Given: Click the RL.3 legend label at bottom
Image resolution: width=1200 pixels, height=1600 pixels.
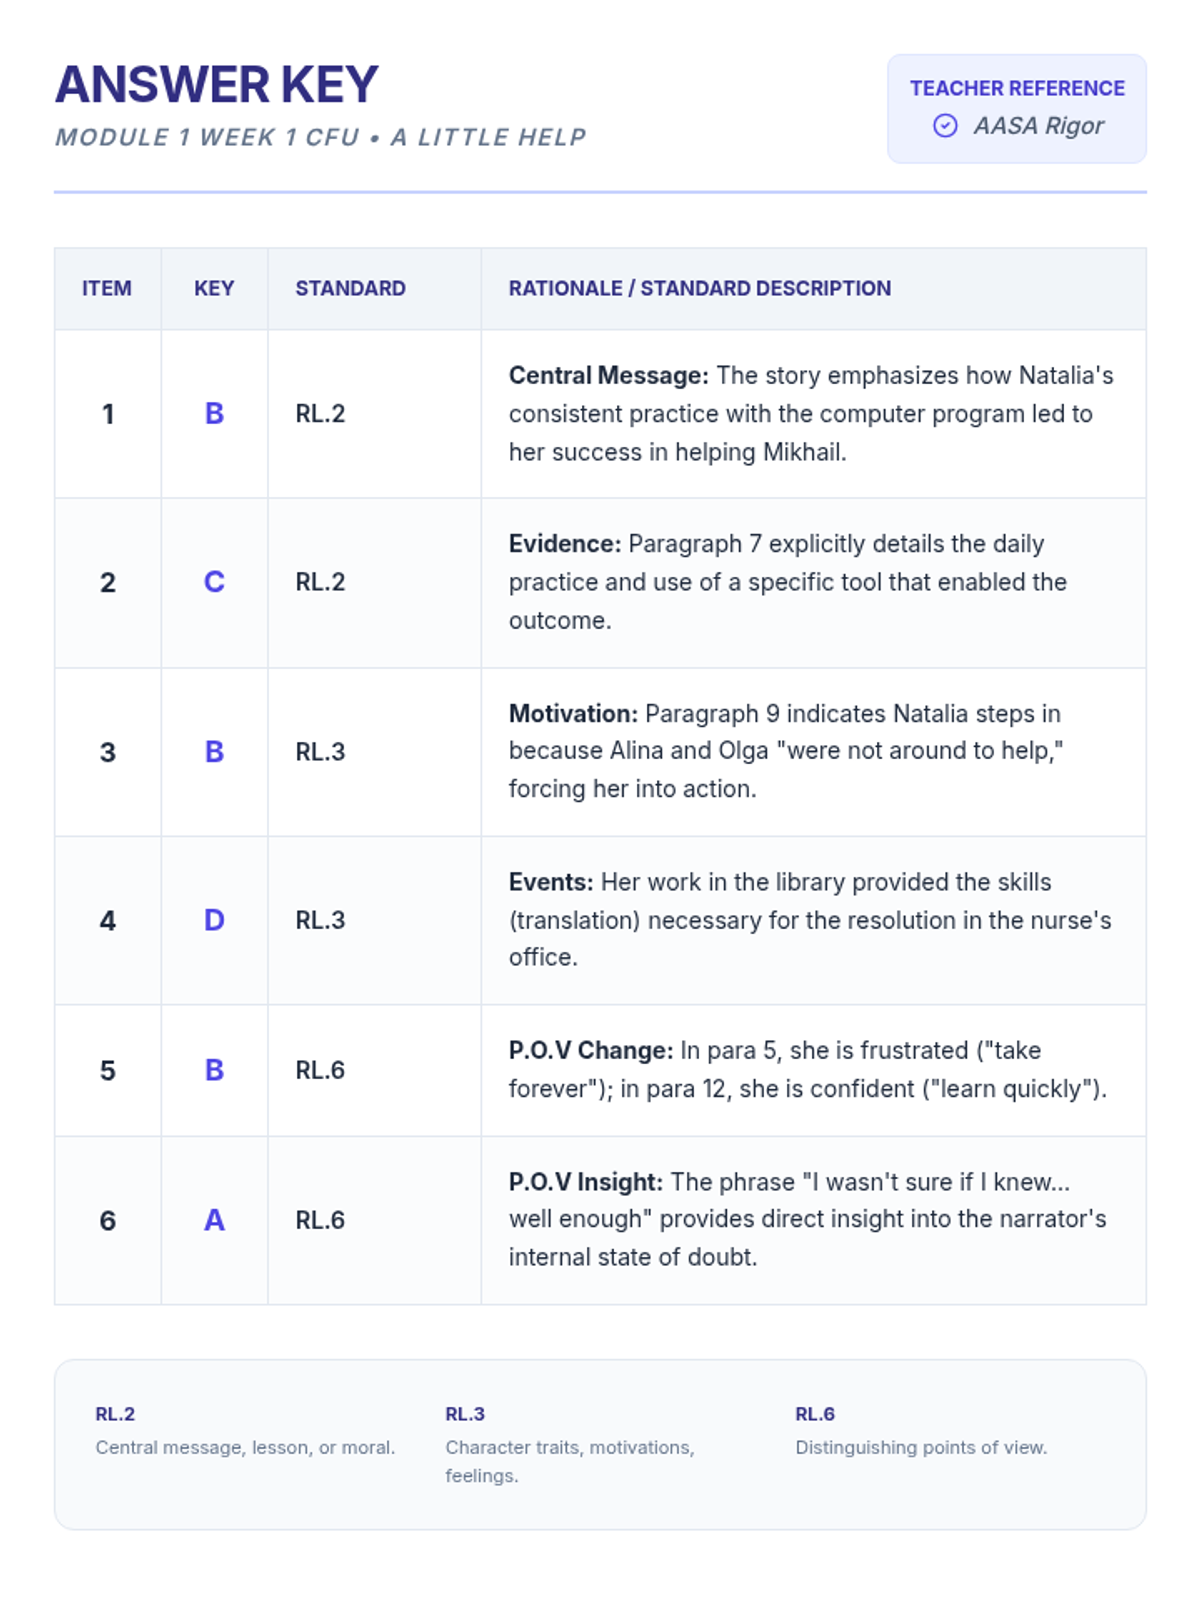Looking at the screenshot, I should (x=465, y=1414).
